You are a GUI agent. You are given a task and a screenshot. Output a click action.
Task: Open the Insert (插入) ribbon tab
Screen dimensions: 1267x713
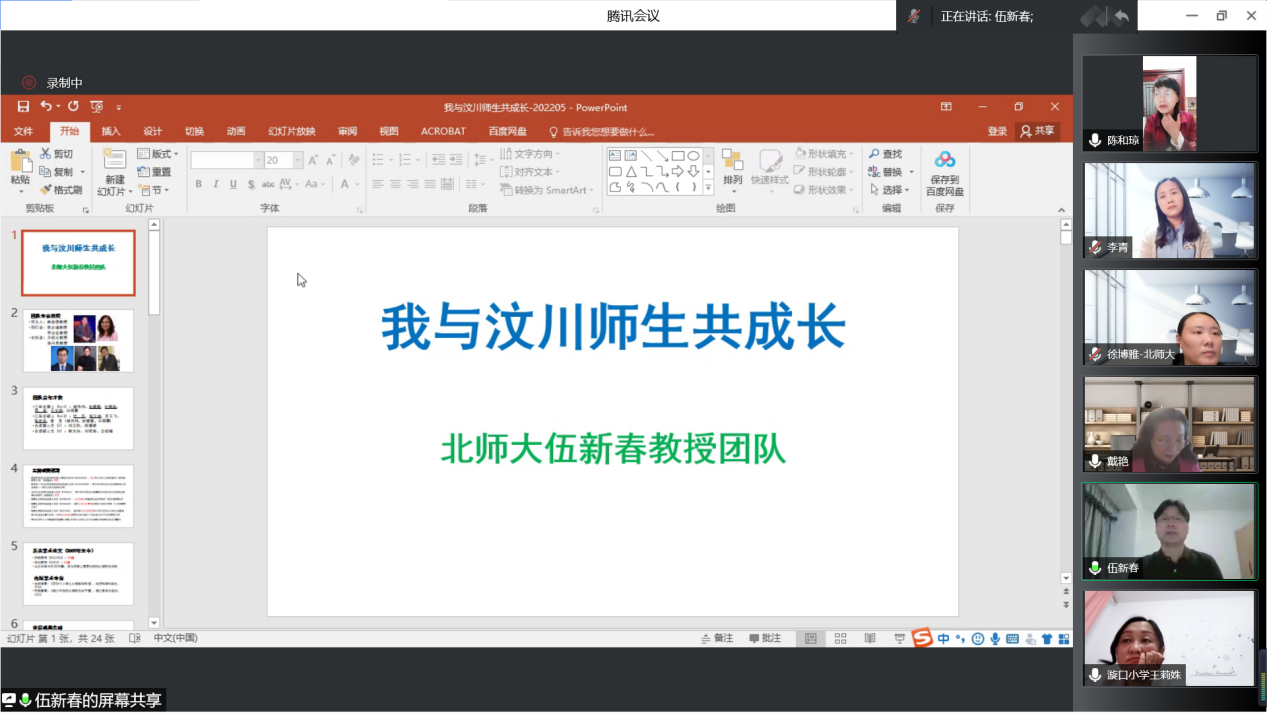tap(111, 131)
